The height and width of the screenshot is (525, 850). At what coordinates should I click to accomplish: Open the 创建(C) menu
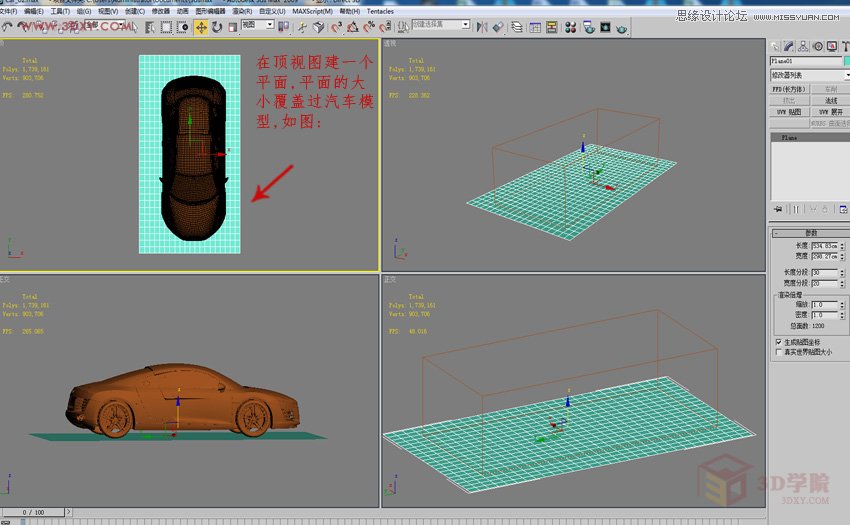pyautogui.click(x=135, y=11)
